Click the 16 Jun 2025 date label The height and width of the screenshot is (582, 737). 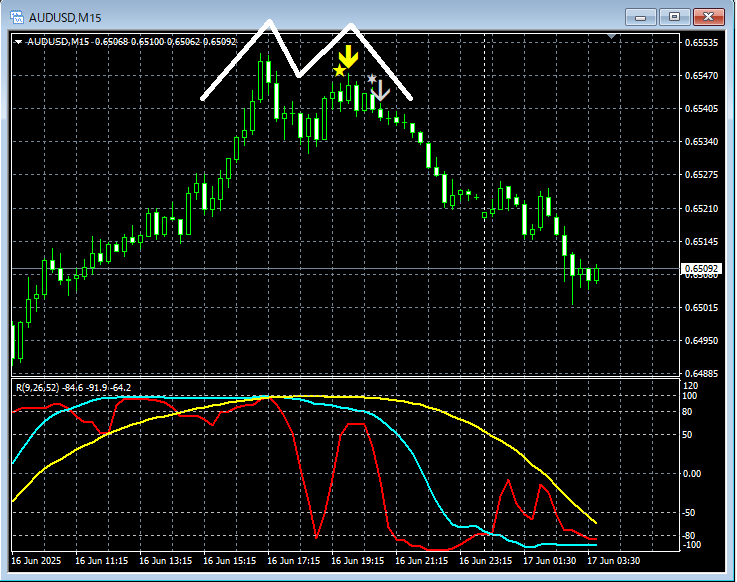(36, 560)
